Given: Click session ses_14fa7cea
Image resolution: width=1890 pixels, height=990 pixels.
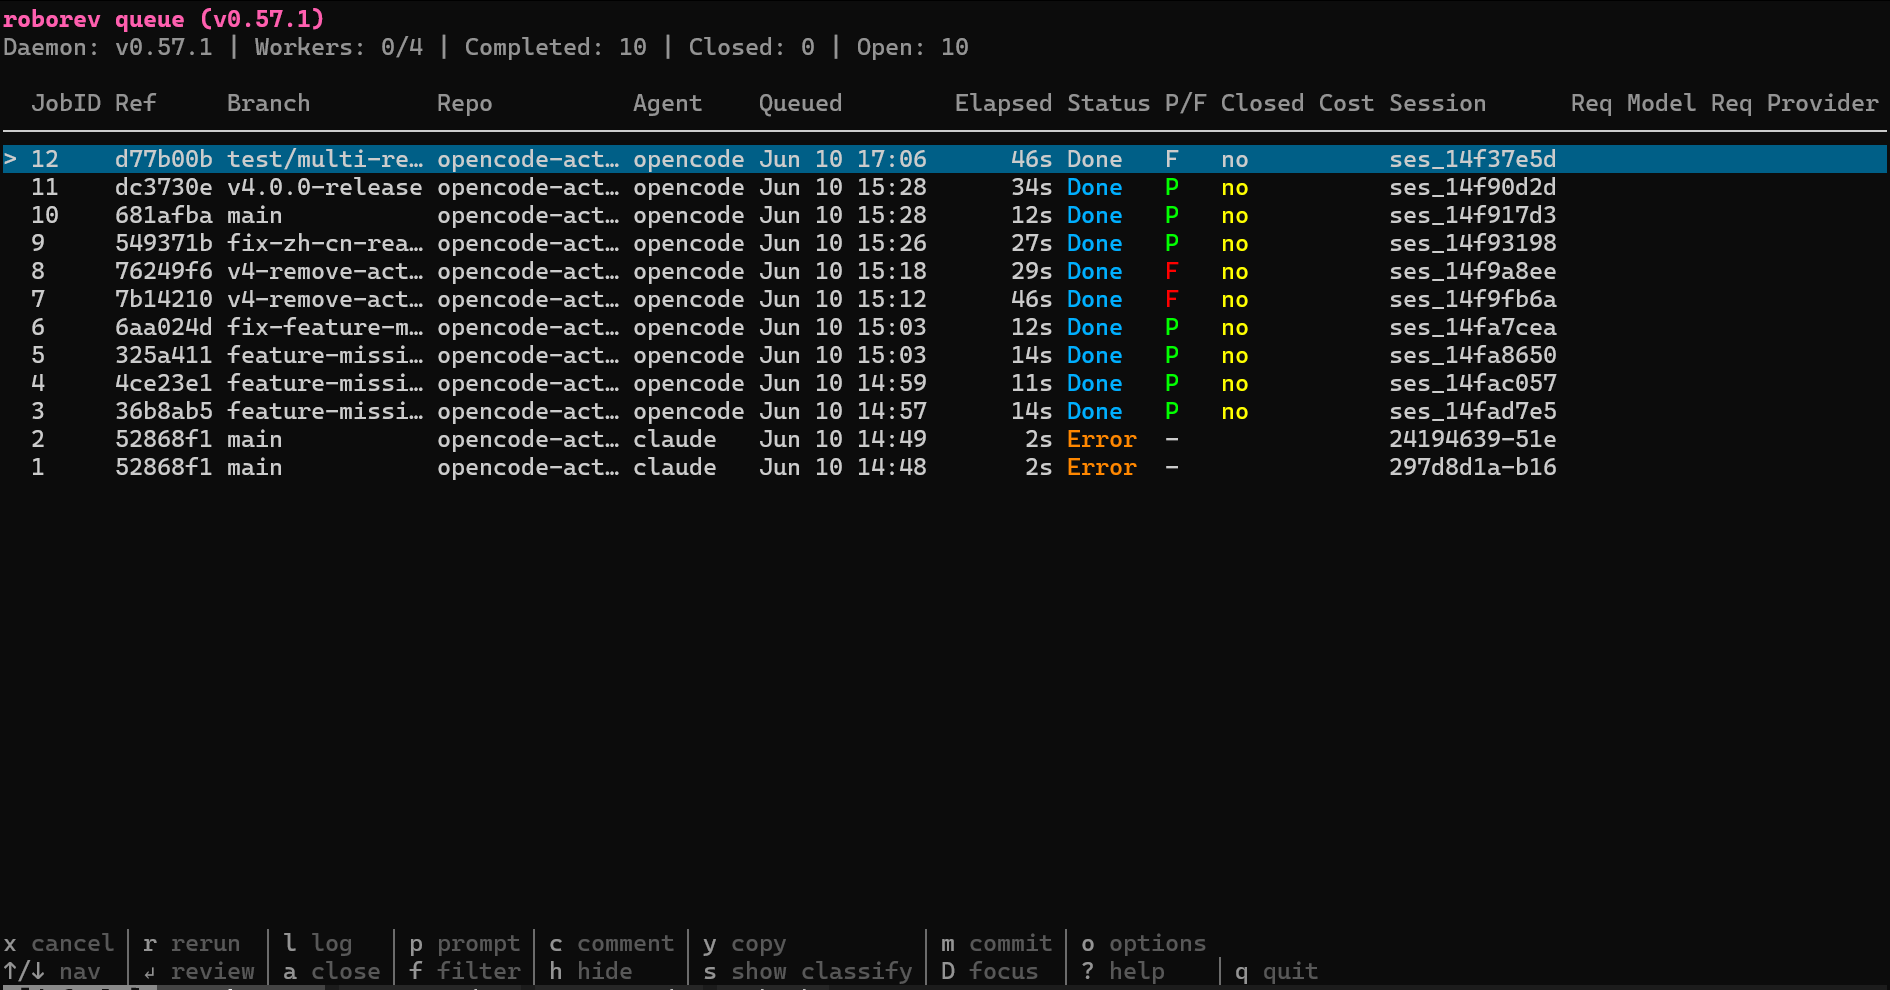Looking at the screenshot, I should tap(1472, 327).
